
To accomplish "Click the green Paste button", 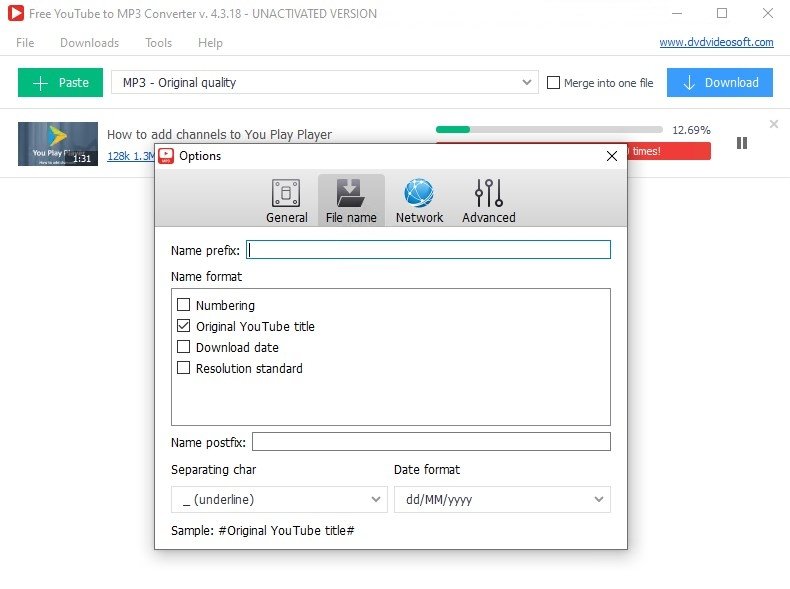I will 60,83.
